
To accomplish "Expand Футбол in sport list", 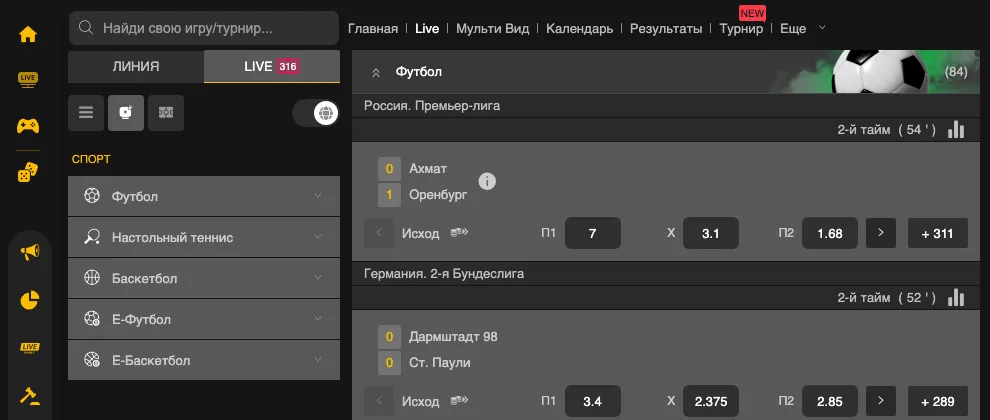I will coord(204,196).
